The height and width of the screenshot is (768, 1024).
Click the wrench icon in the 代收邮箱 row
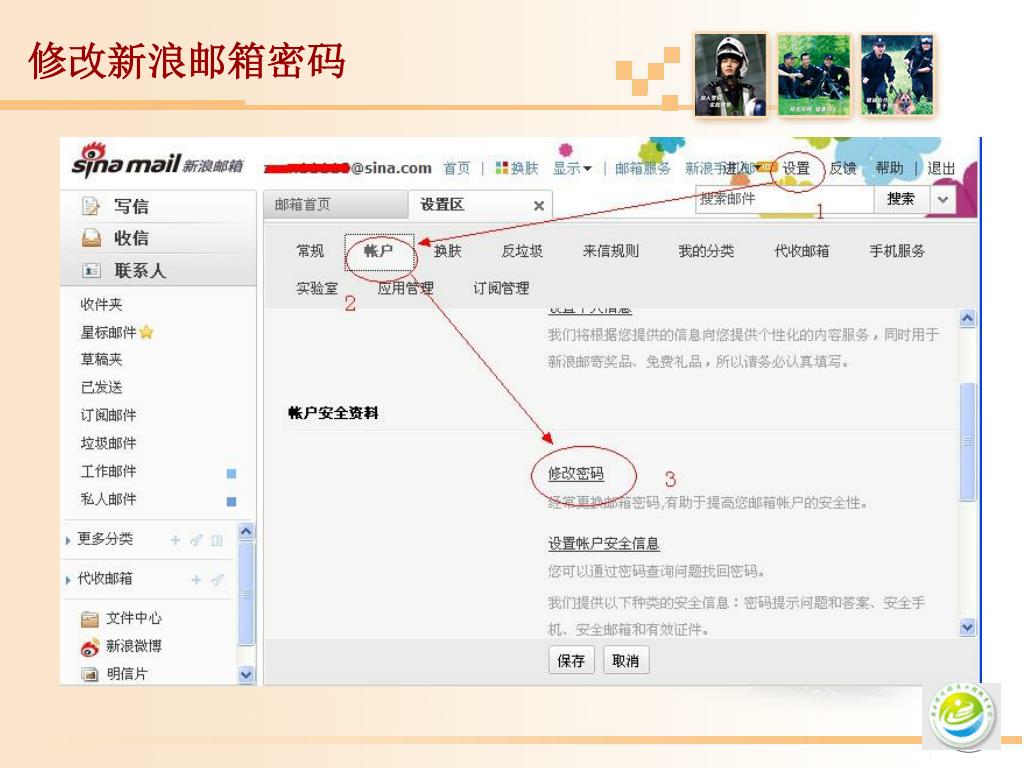point(217,579)
